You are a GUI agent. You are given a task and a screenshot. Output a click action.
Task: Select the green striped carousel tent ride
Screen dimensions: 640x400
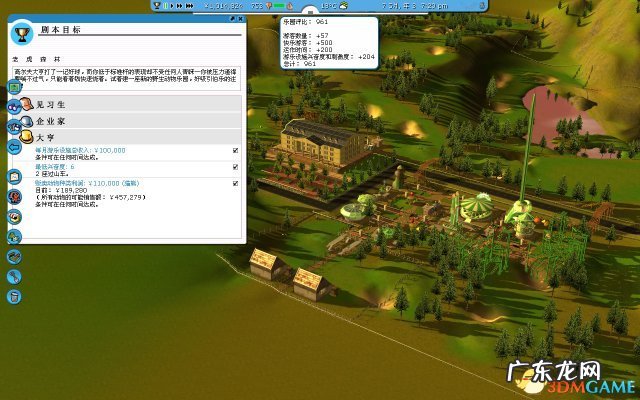[x=477, y=207]
